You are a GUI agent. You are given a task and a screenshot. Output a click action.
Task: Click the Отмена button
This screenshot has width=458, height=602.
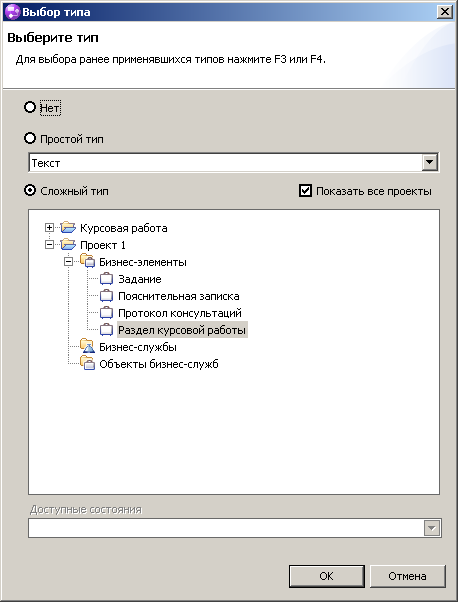click(x=407, y=576)
